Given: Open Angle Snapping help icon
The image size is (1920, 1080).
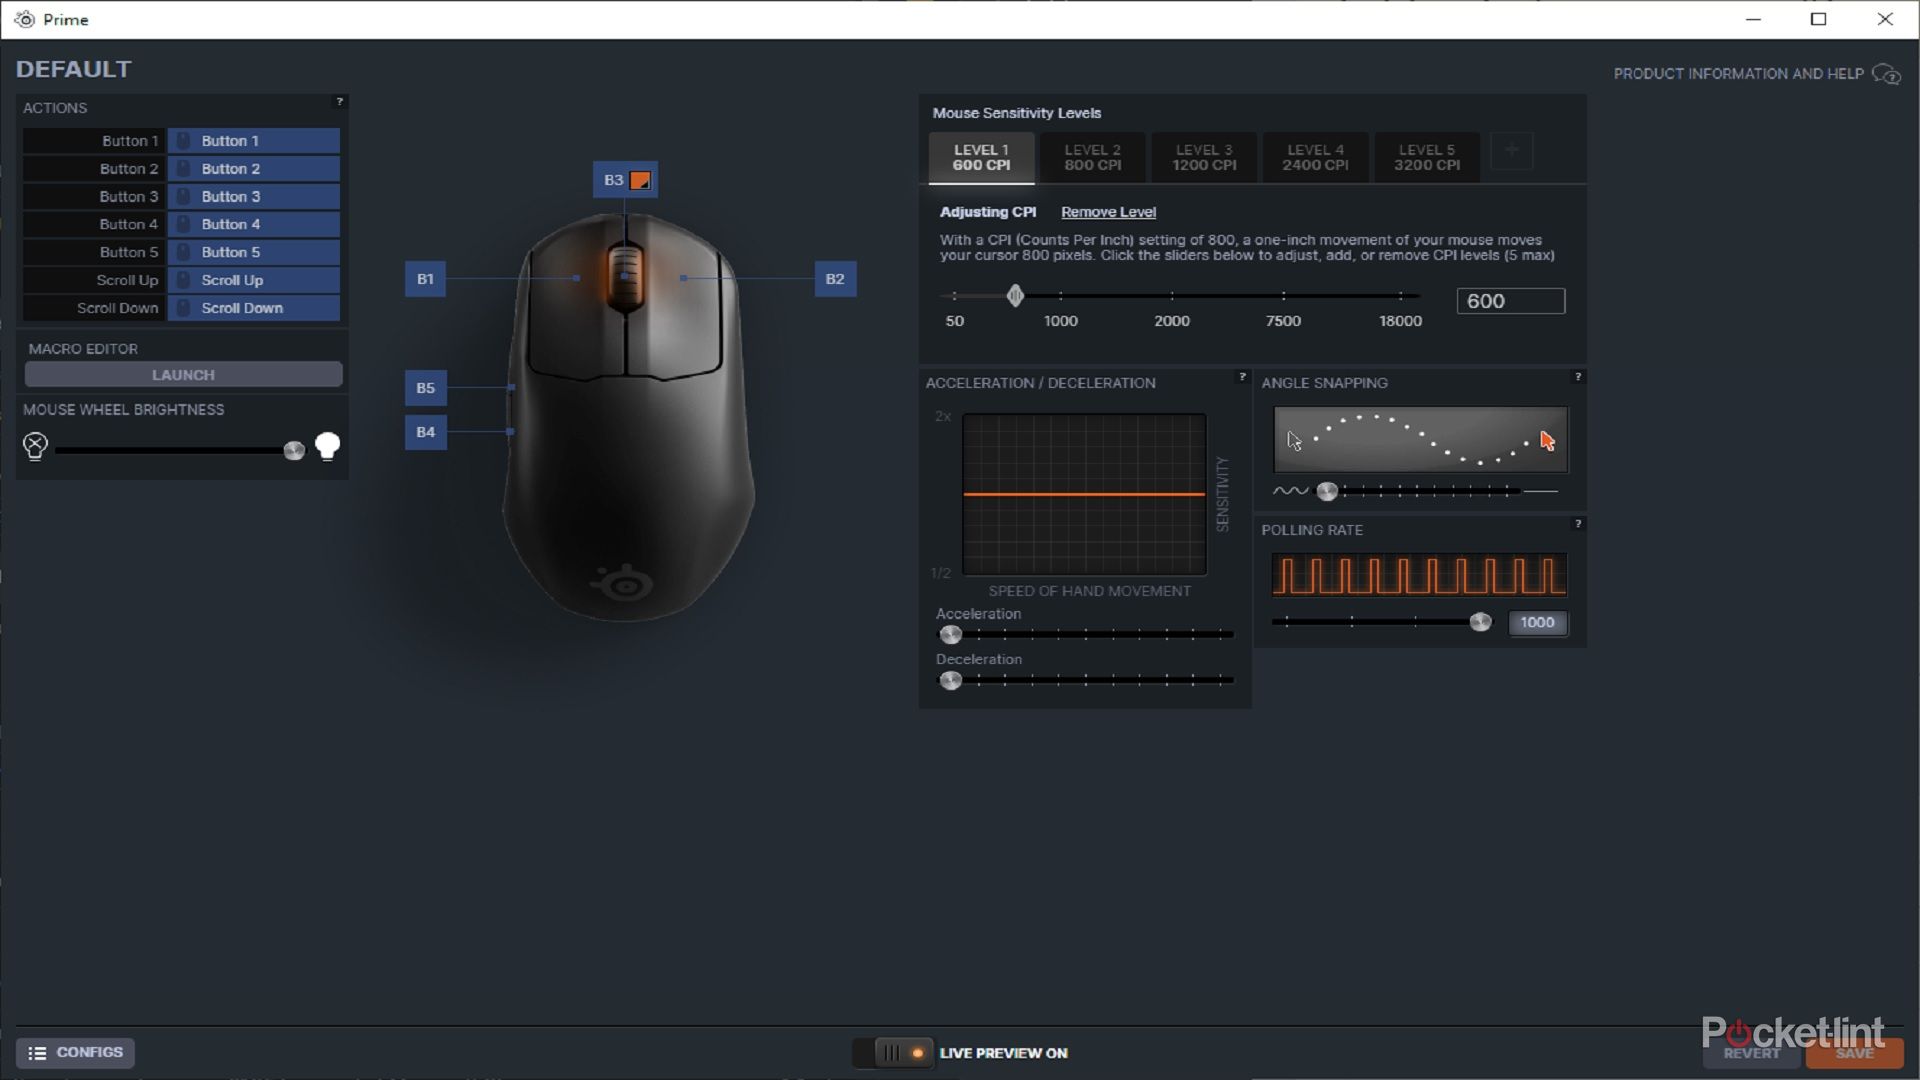Looking at the screenshot, I should coord(1578,377).
